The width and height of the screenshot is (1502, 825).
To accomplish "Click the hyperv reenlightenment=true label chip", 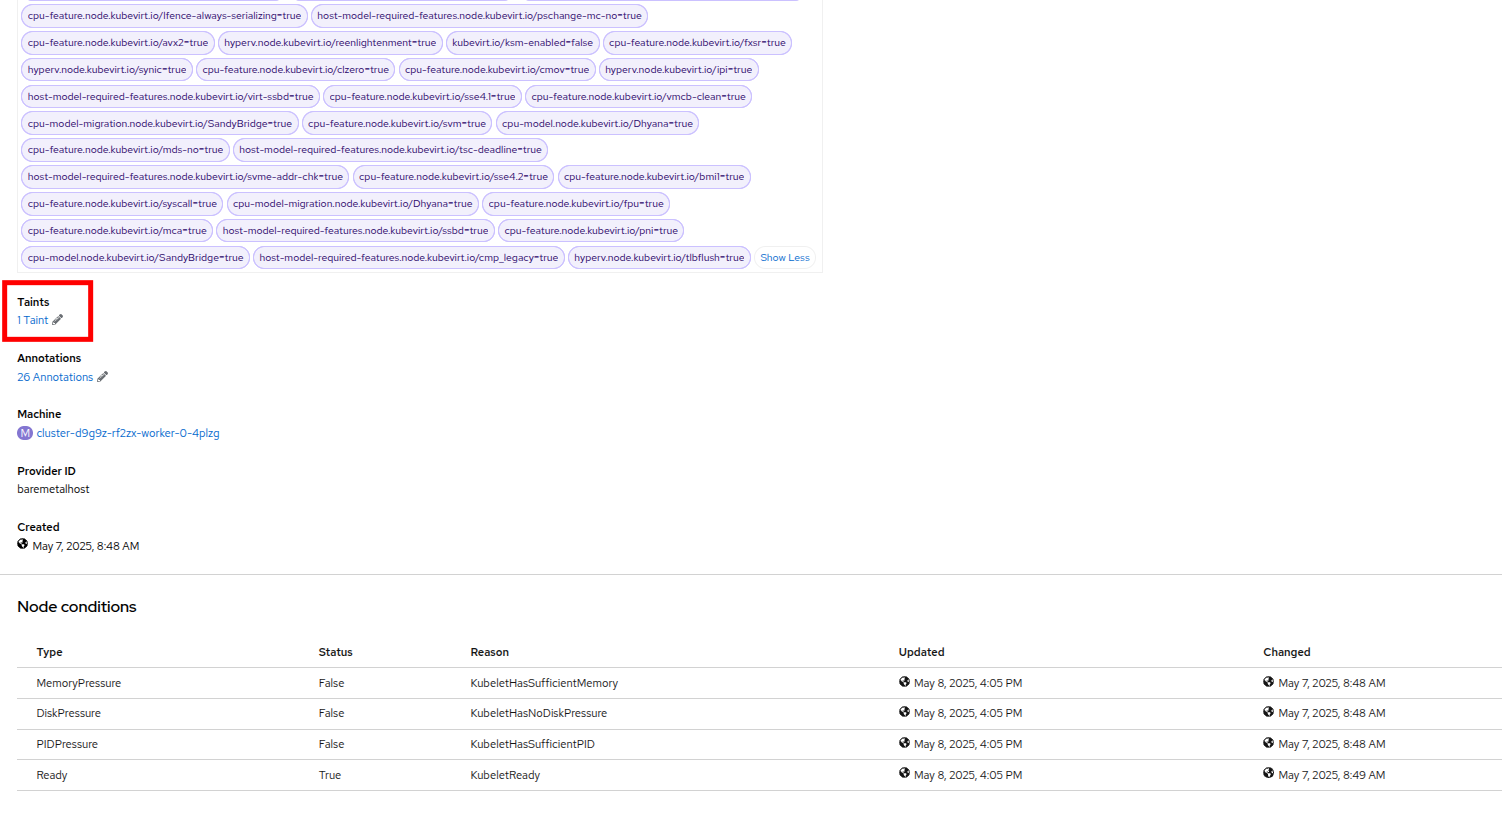I will (330, 43).
